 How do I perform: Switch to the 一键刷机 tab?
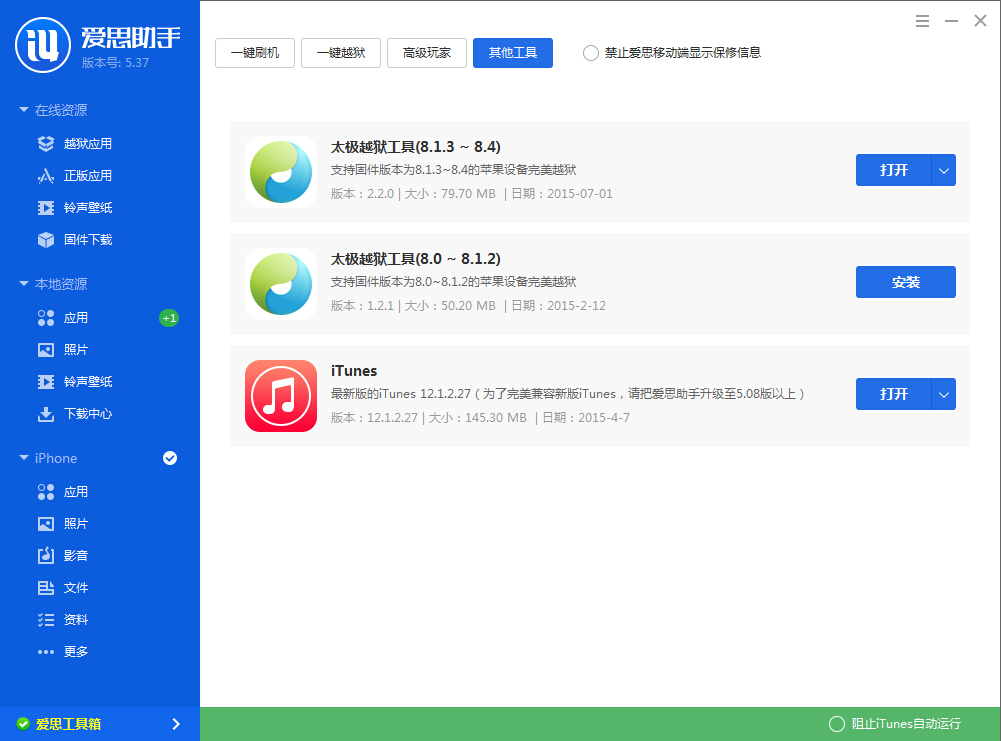254,53
